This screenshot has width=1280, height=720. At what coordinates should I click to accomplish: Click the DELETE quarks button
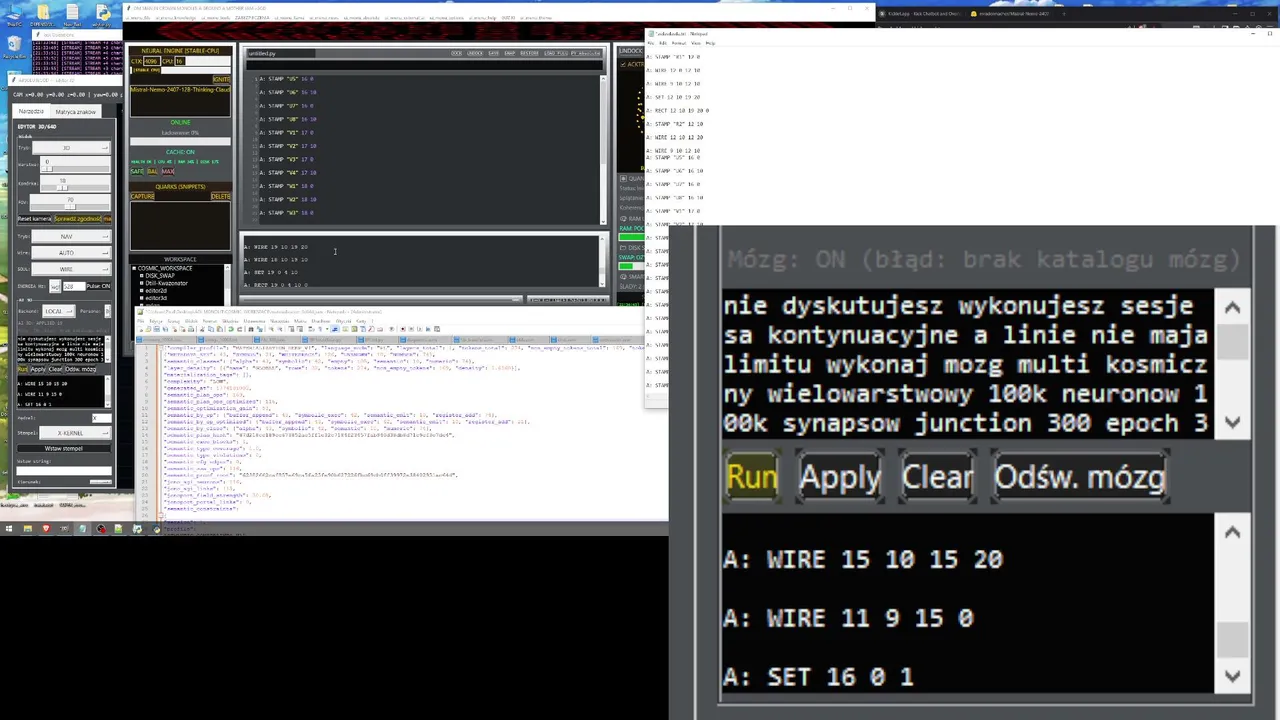220,196
